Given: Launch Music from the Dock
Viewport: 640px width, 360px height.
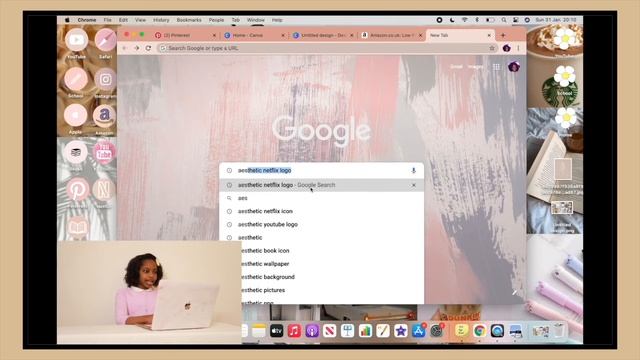Looking at the screenshot, I should pyautogui.click(x=294, y=331).
